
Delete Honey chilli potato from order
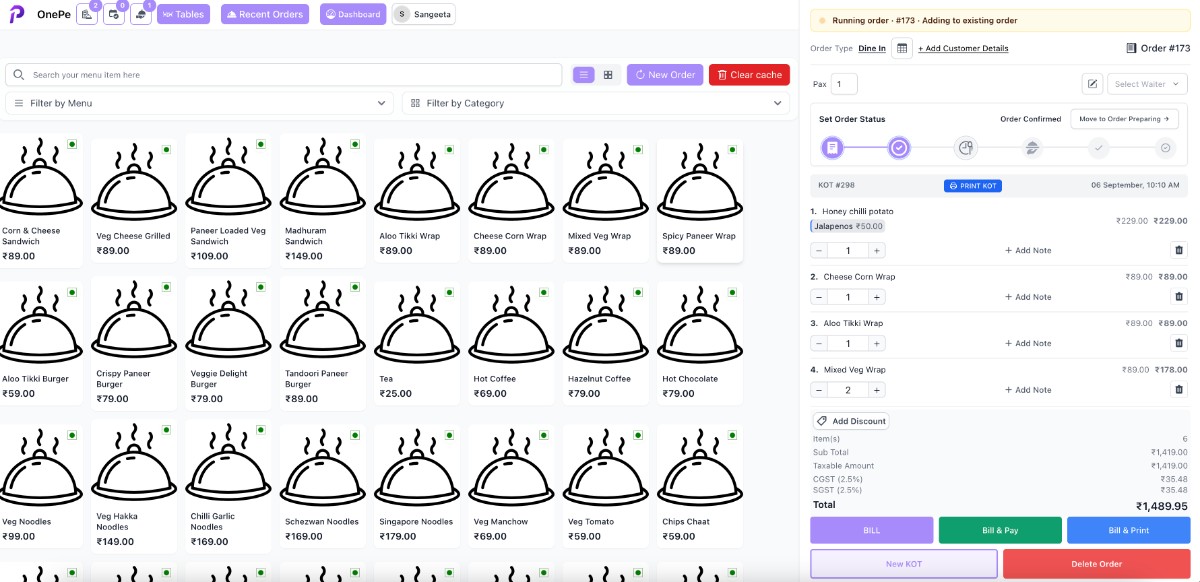point(1178,250)
